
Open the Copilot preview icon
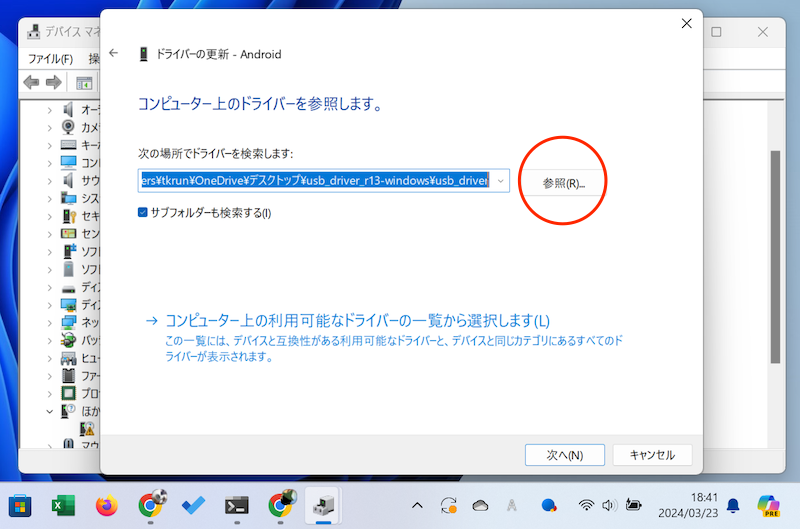coord(768,505)
